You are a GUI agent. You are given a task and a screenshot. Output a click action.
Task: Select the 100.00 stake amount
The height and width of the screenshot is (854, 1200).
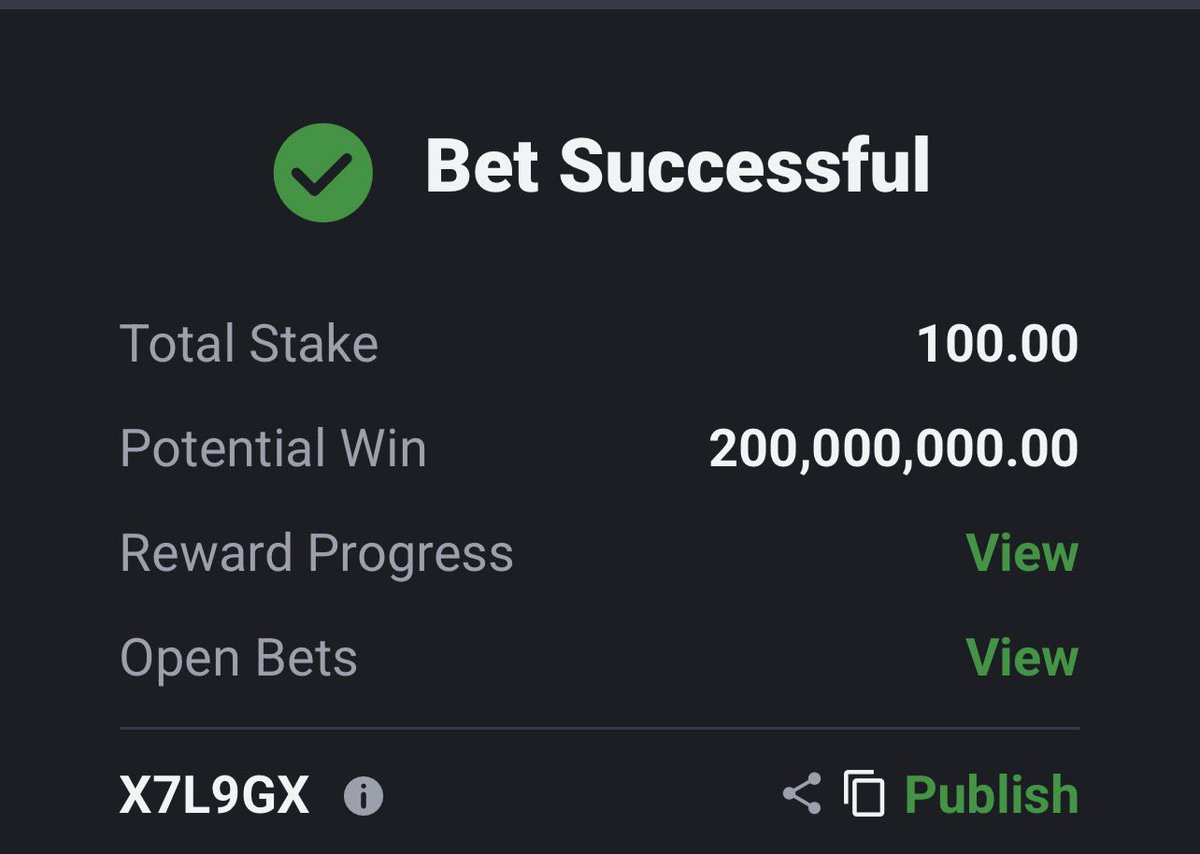point(998,345)
